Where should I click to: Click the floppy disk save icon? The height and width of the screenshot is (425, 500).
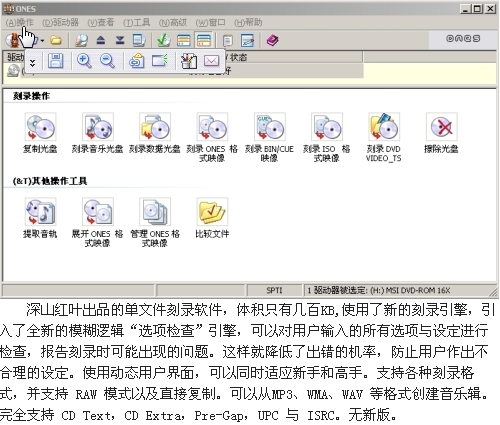pos(55,61)
